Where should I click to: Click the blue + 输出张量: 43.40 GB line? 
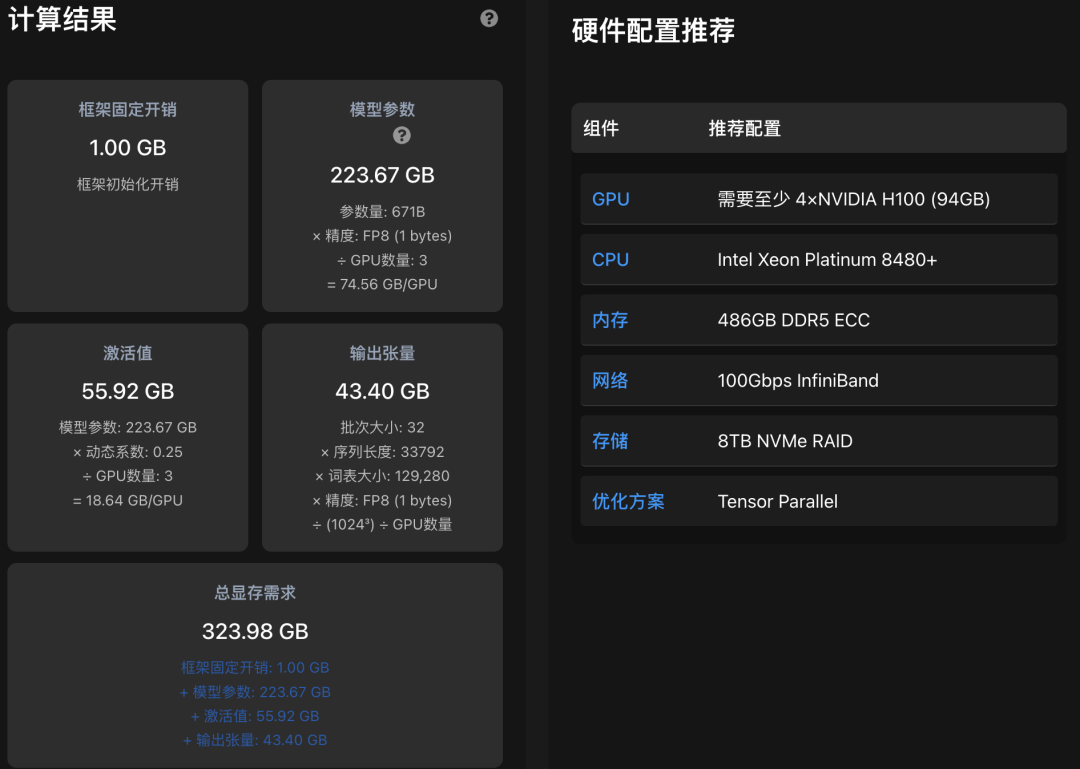pyautogui.click(x=255, y=740)
